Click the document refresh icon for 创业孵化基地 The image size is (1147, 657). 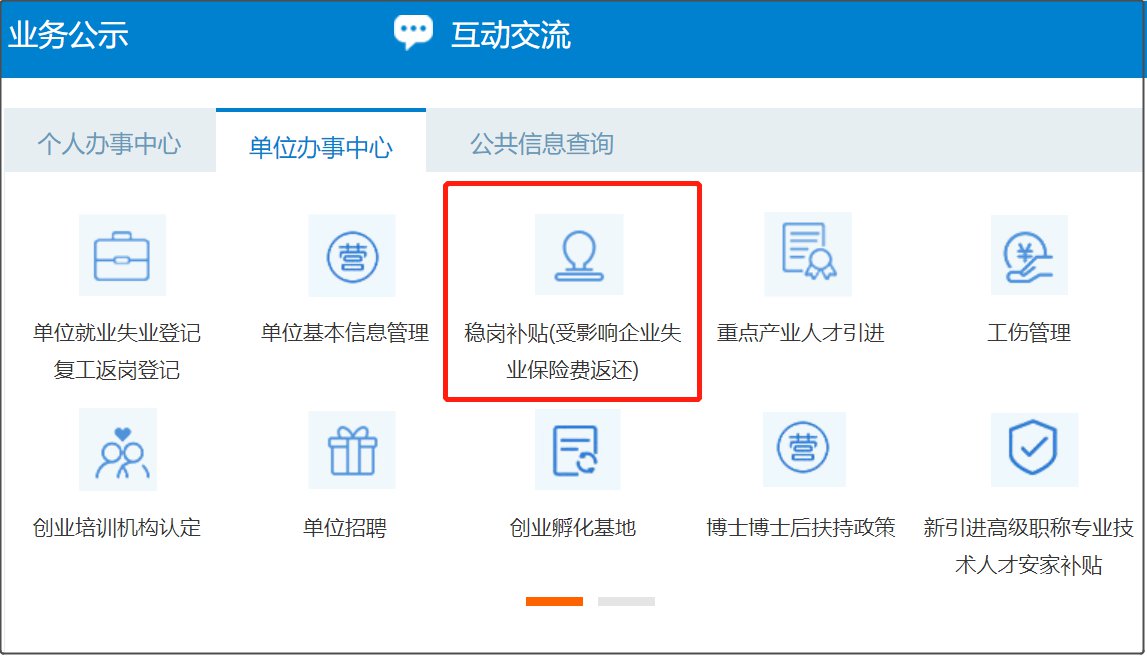(577, 449)
